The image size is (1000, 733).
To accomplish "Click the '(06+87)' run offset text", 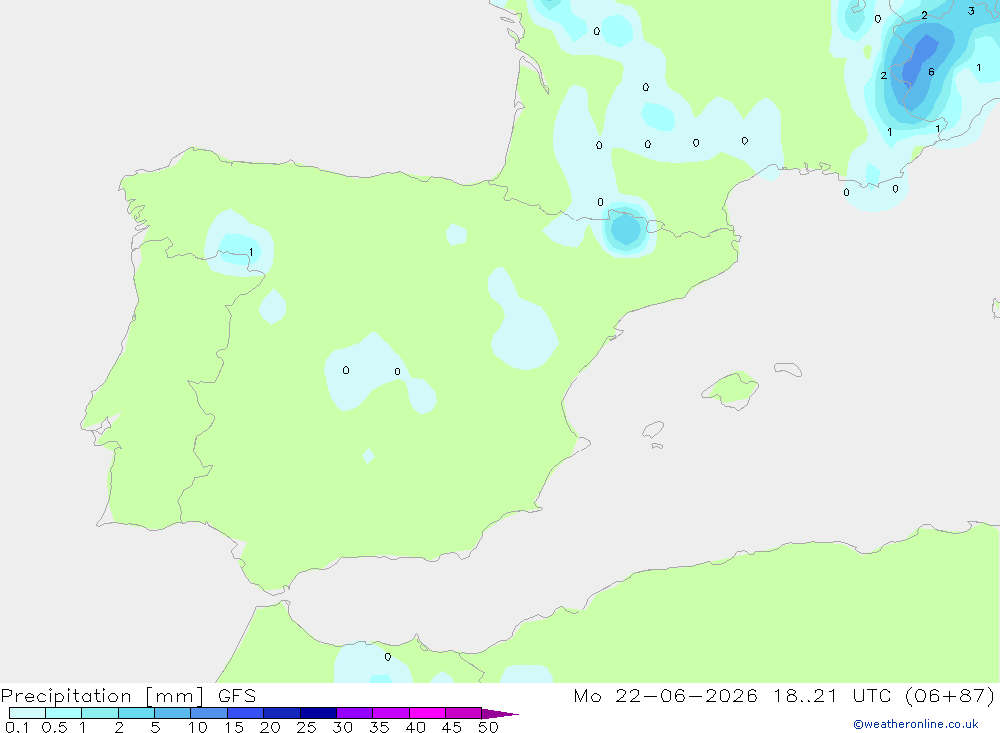I will (x=950, y=695).
